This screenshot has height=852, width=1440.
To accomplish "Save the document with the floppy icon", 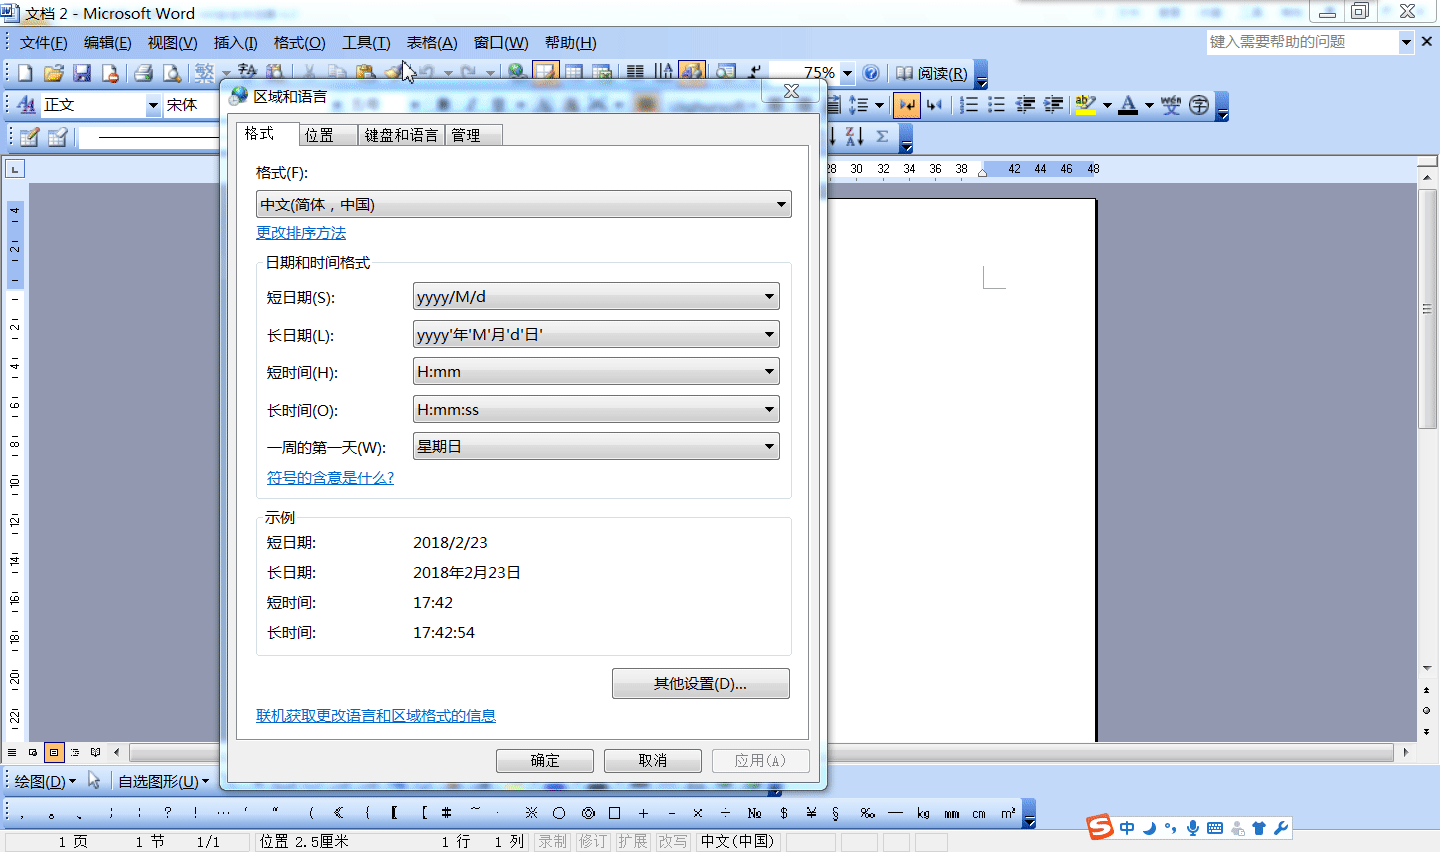I will (82, 73).
